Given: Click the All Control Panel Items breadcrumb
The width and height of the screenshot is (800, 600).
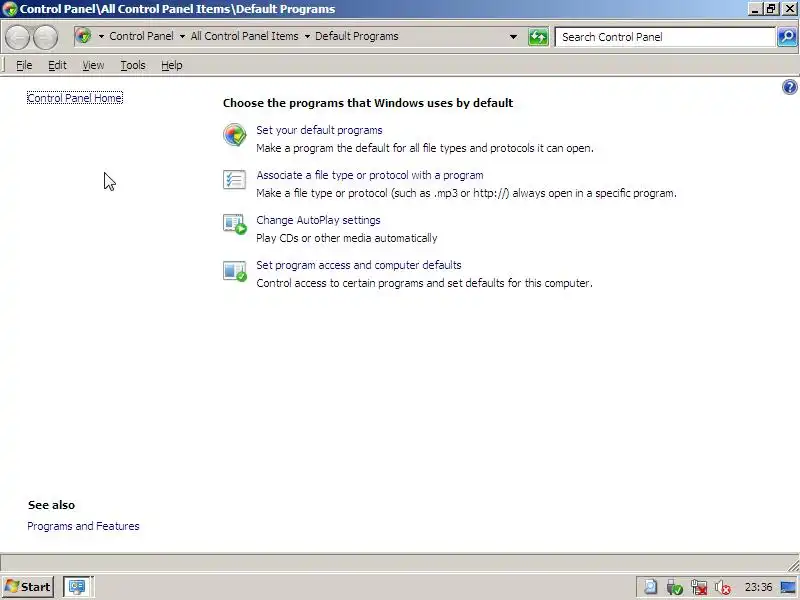Looking at the screenshot, I should point(244,36).
